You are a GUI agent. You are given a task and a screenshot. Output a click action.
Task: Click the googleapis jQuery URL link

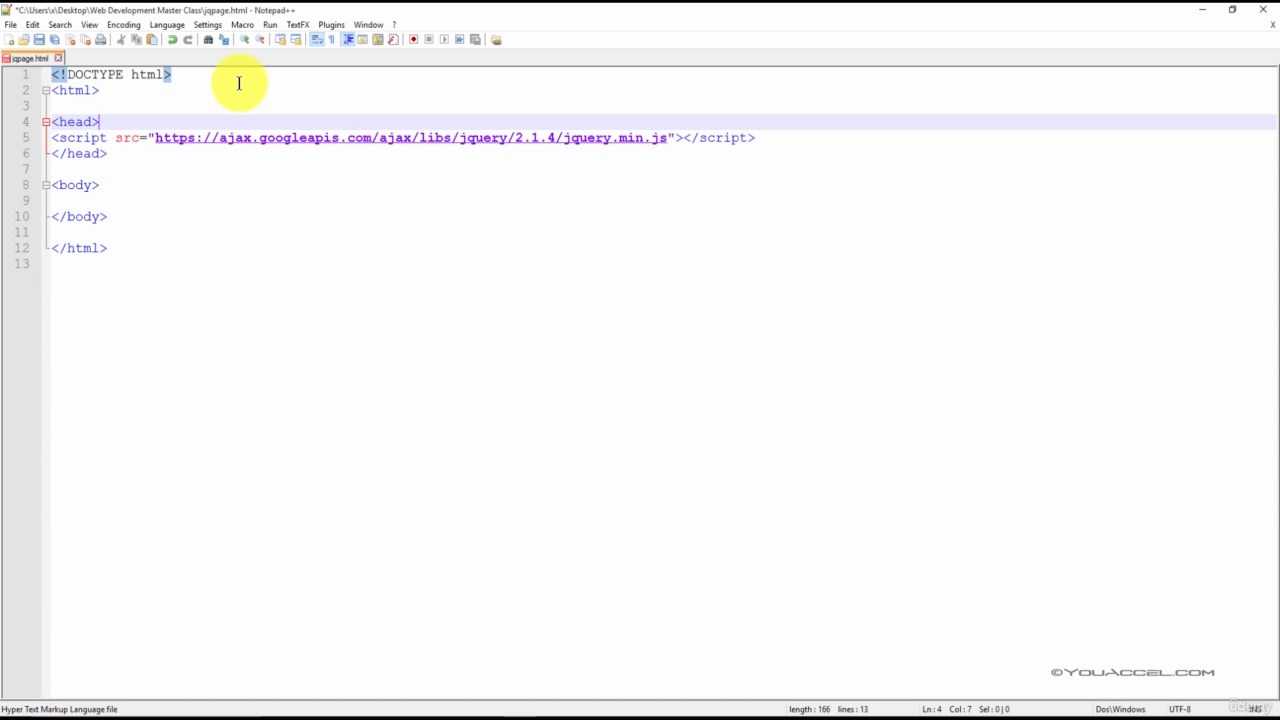coord(411,138)
